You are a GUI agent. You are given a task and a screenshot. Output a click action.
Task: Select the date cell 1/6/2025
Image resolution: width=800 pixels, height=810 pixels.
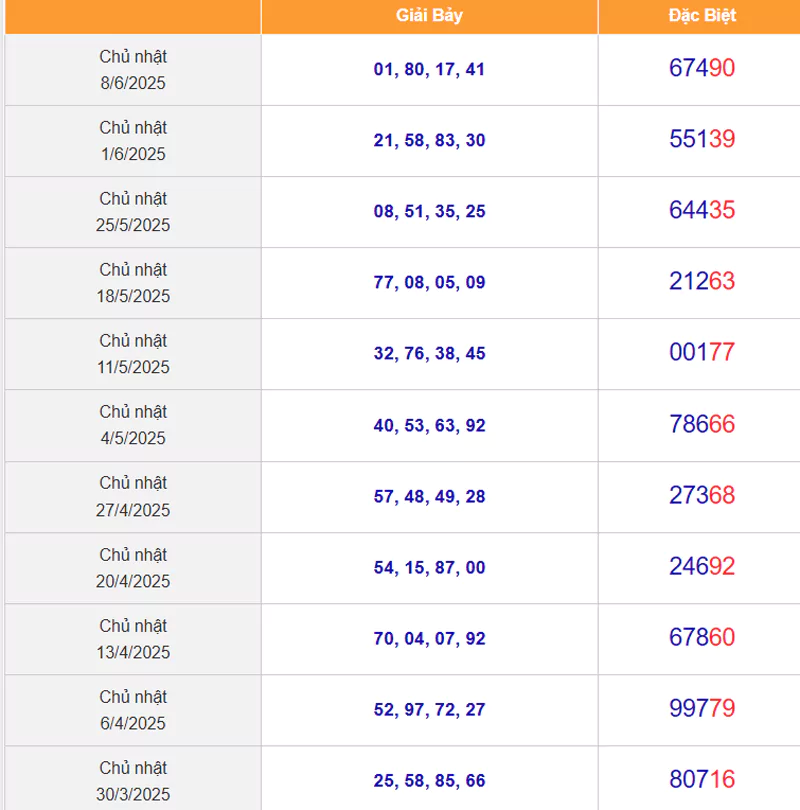click(133, 141)
